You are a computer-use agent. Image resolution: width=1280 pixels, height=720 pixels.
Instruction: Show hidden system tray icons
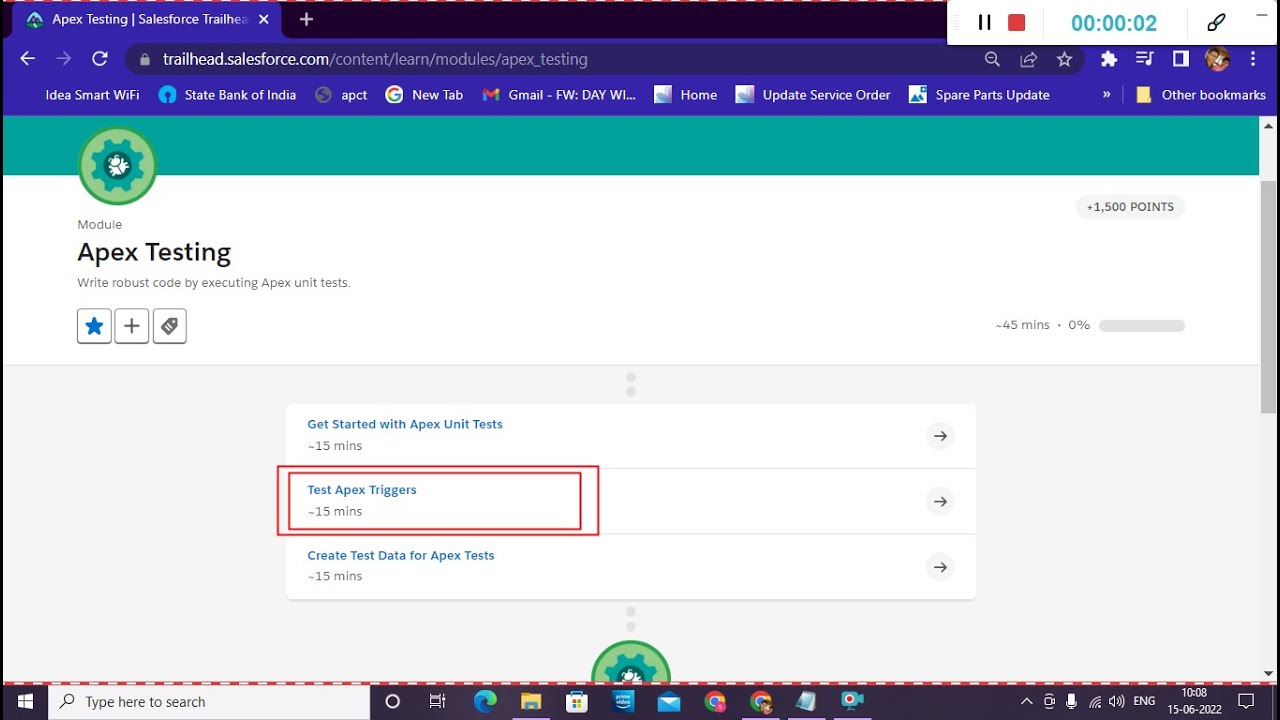1026,702
